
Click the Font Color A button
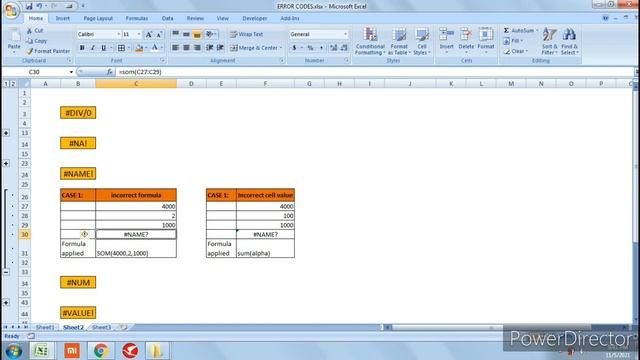click(x=155, y=48)
